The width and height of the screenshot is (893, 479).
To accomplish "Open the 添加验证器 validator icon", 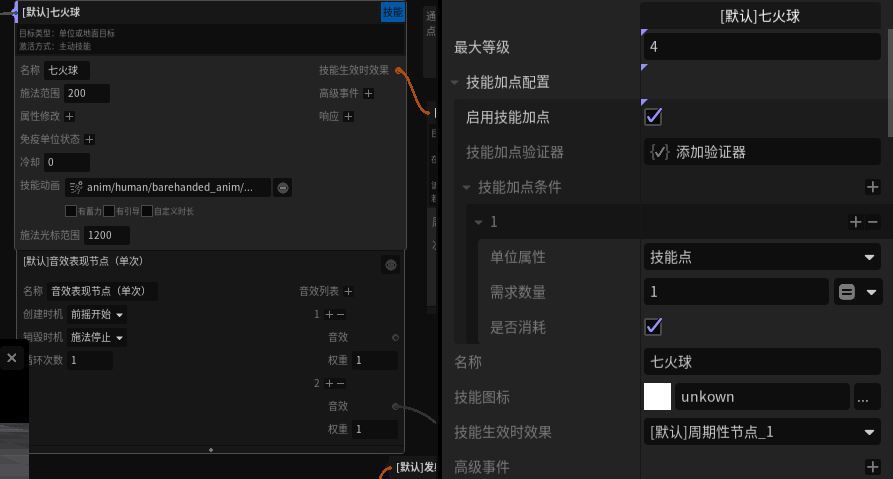I will coord(659,152).
